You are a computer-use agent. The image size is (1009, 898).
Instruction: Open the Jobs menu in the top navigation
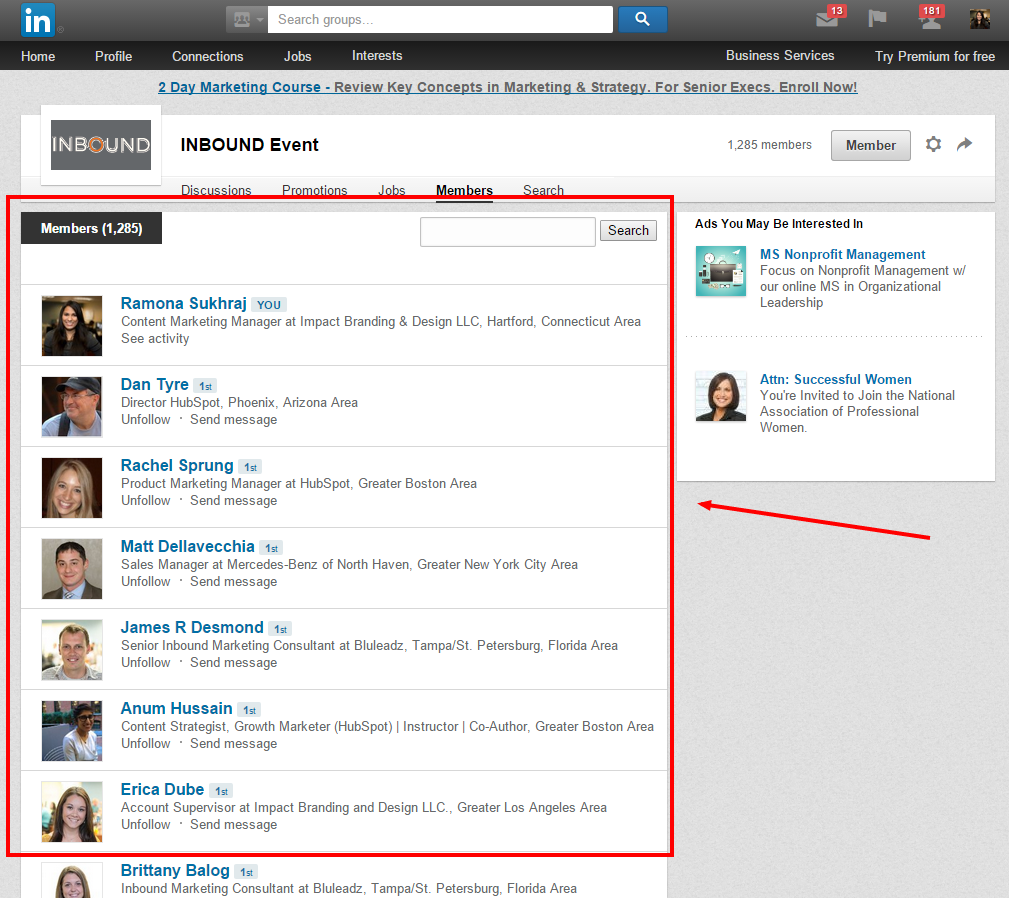(x=297, y=56)
